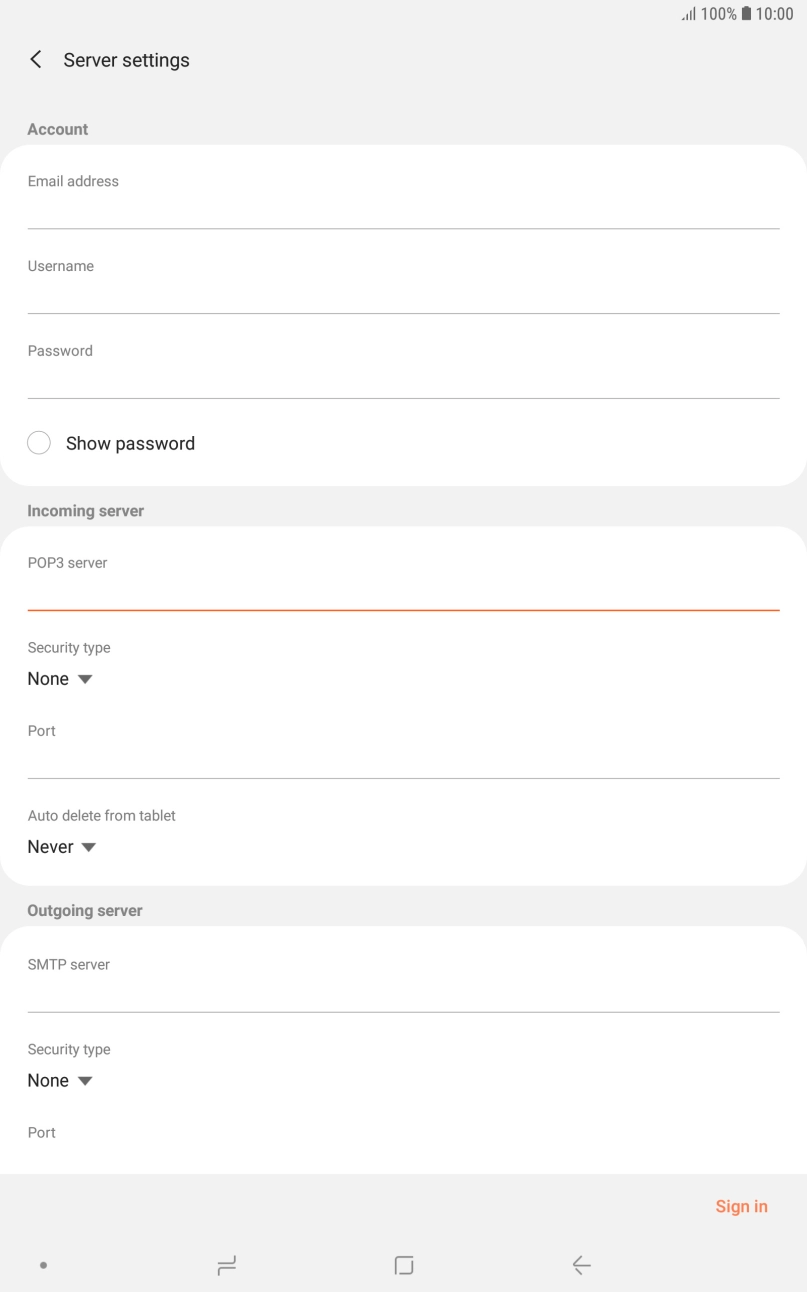
Task: Tap the leftmost dot in navigation bar
Action: pyautogui.click(x=43, y=1264)
